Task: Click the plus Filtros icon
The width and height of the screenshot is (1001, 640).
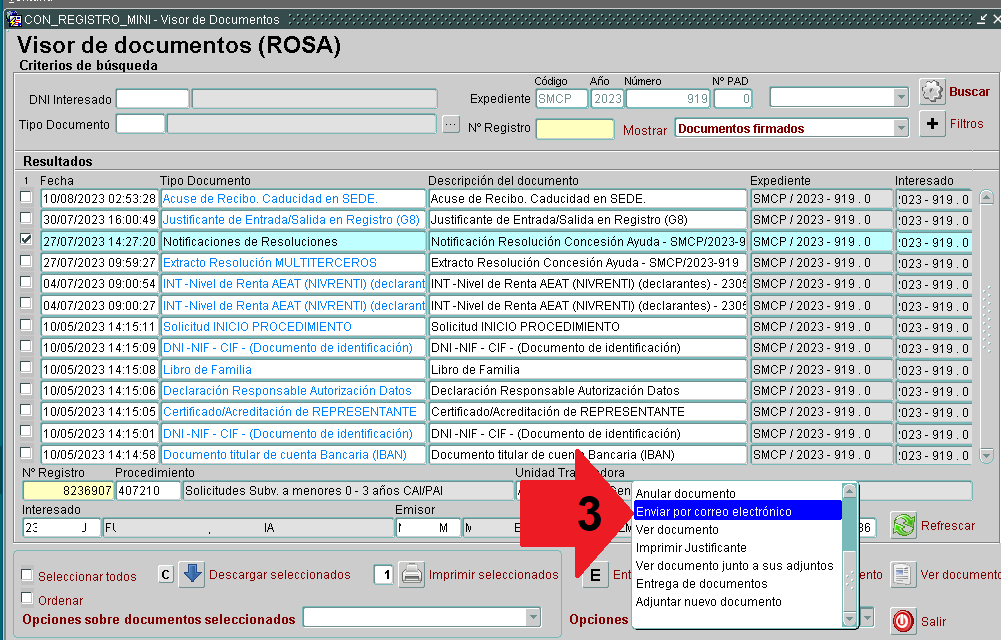Action: (x=932, y=124)
